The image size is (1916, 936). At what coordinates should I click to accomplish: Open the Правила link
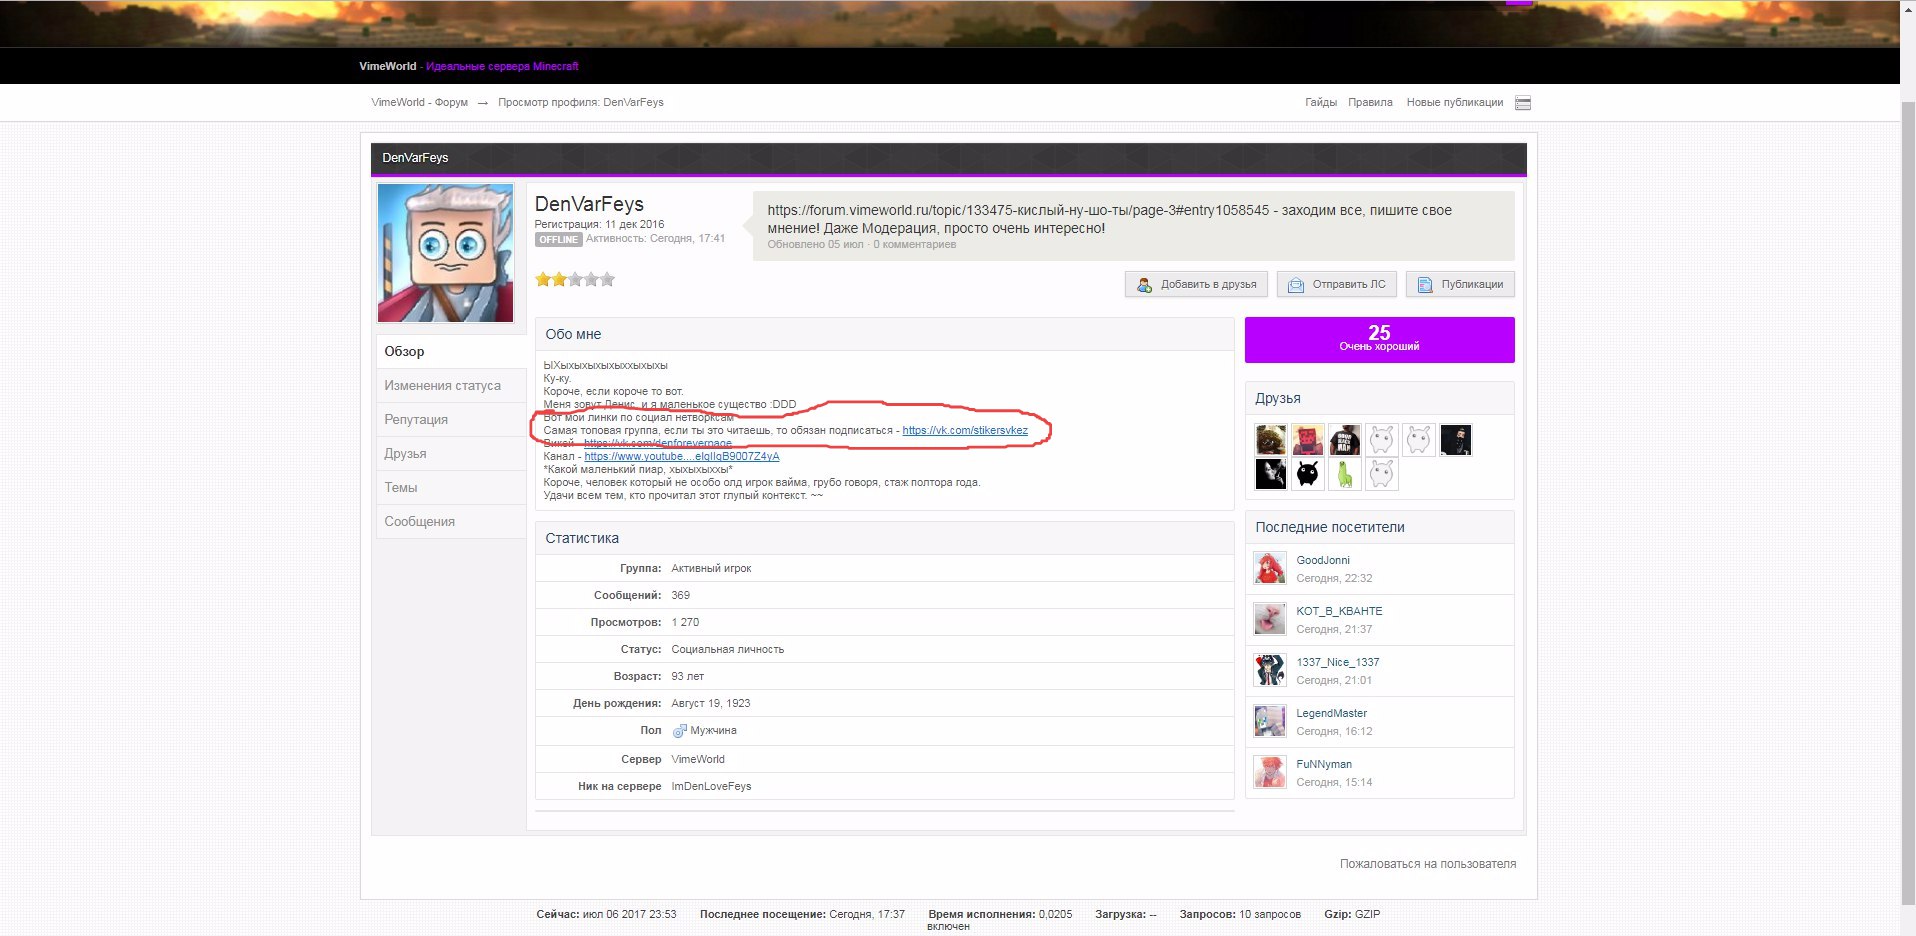[x=1370, y=102]
